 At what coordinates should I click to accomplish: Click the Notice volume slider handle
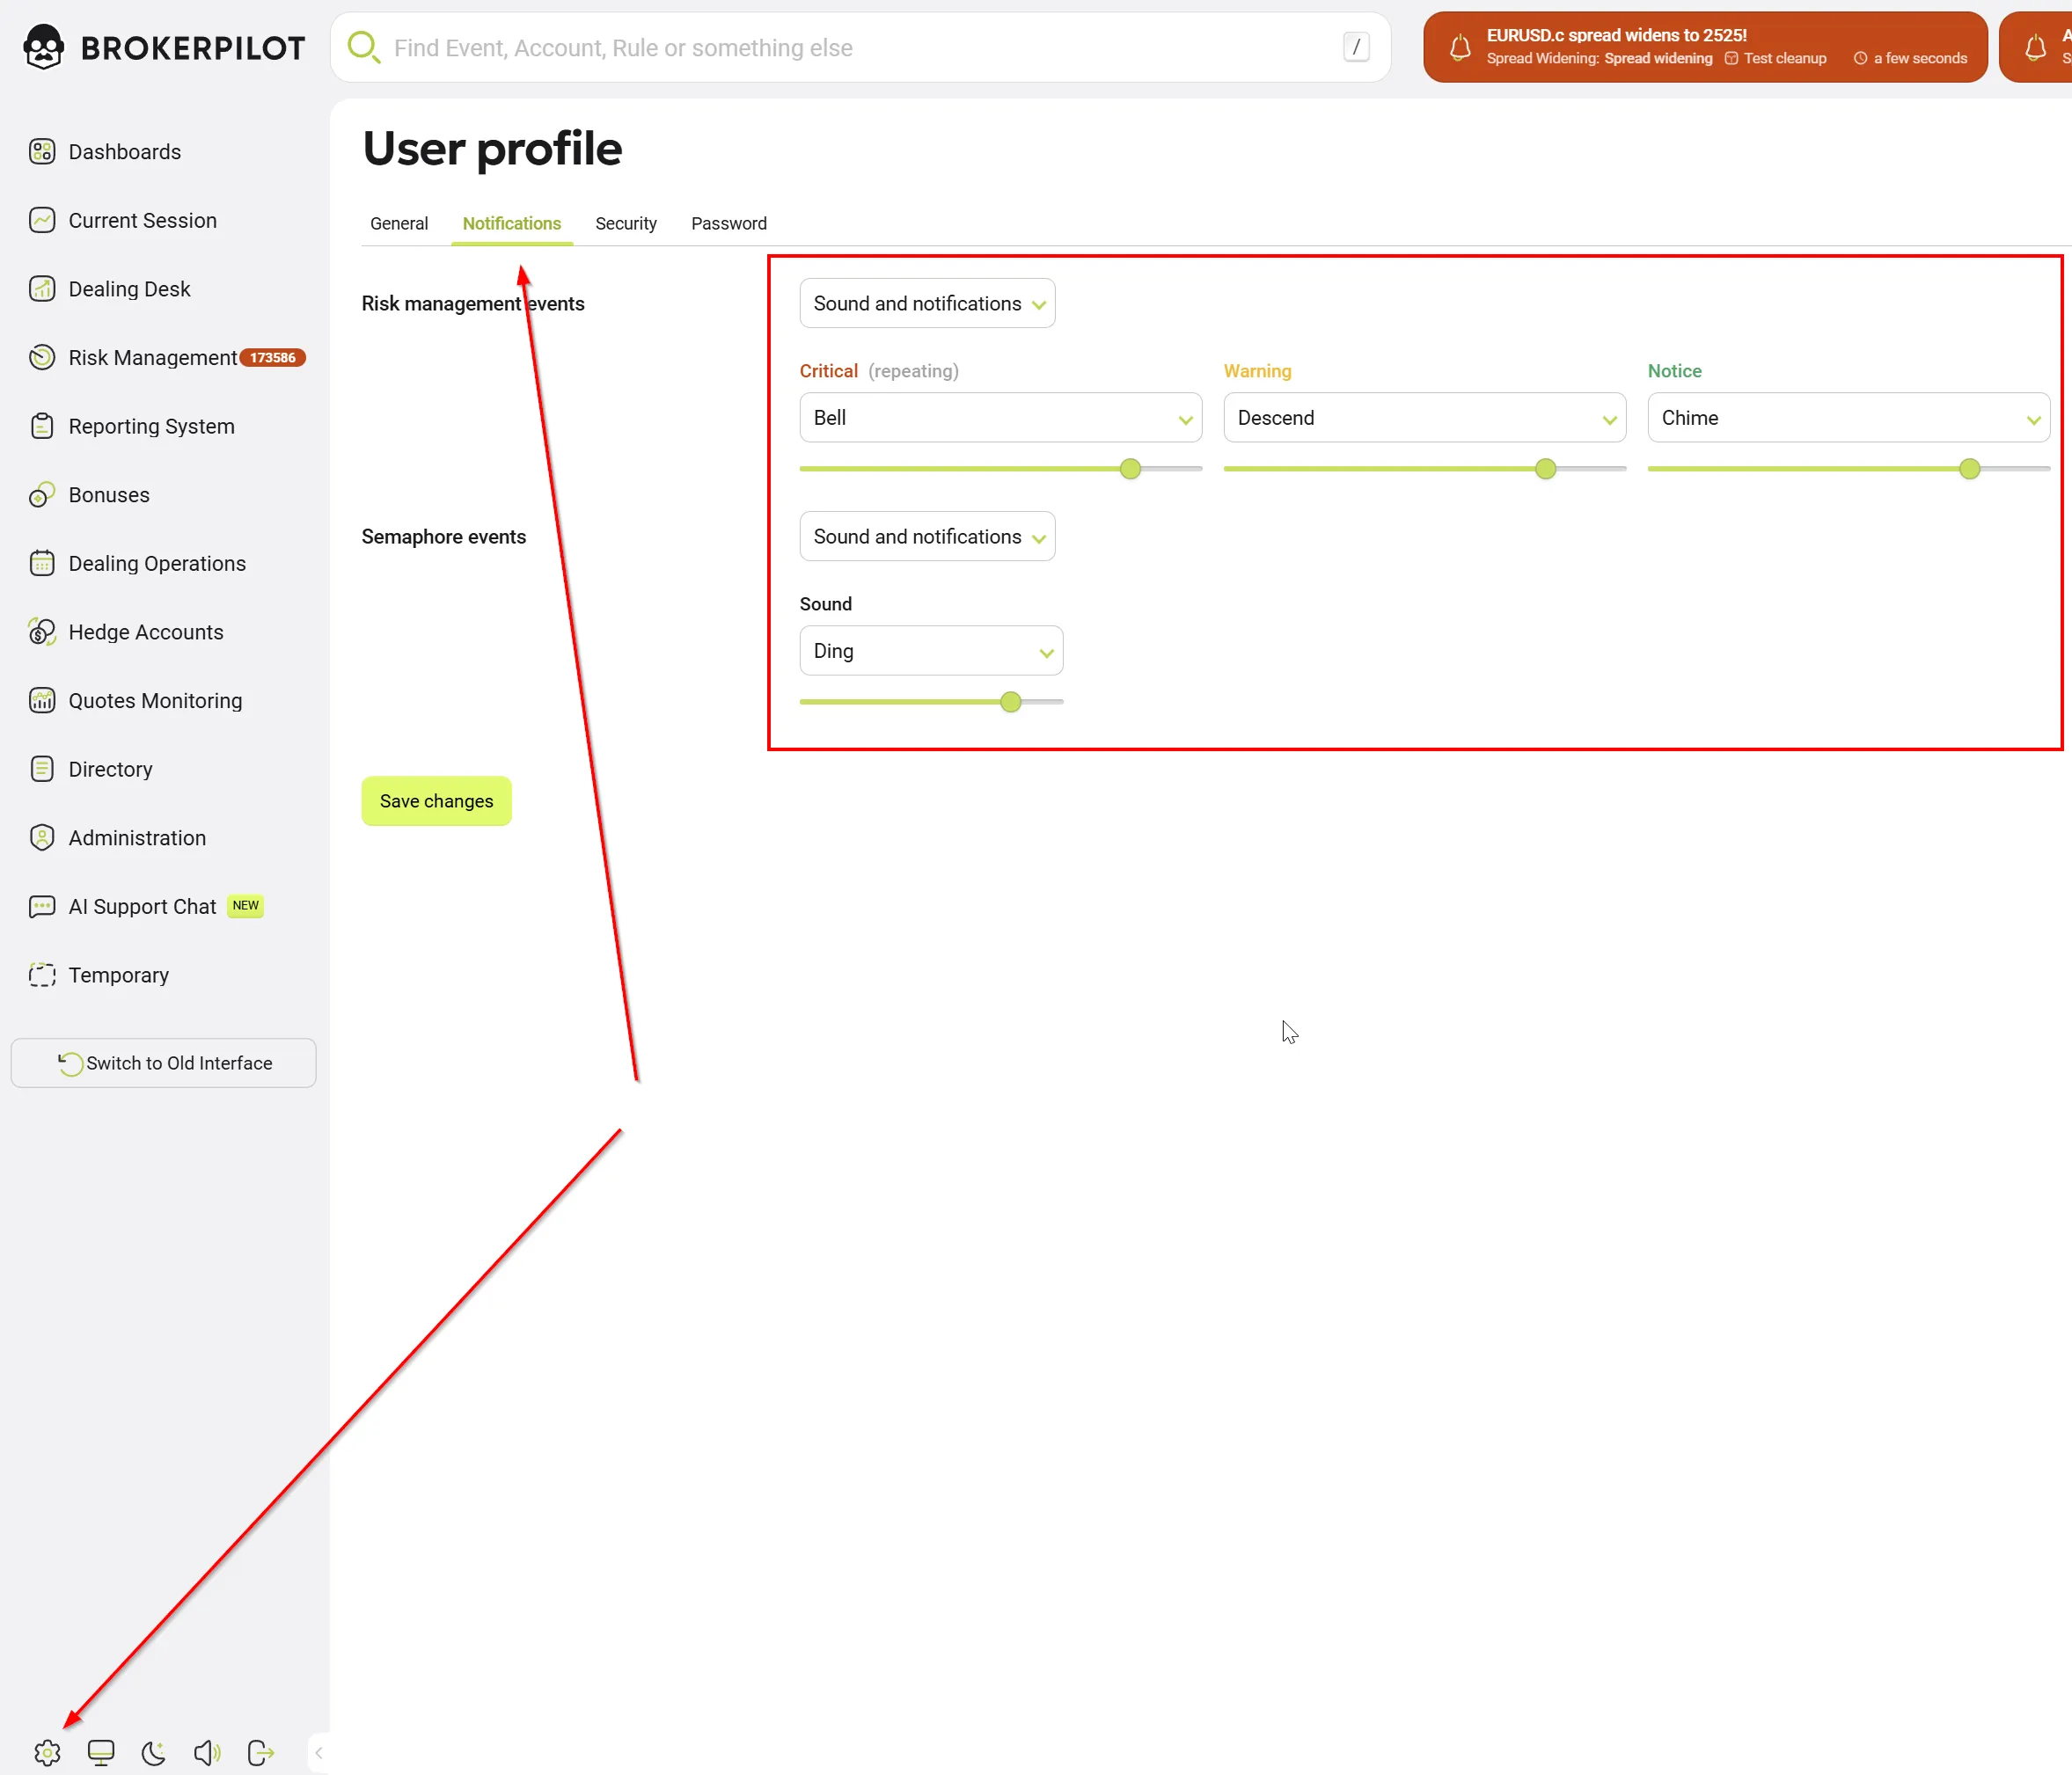point(1969,469)
